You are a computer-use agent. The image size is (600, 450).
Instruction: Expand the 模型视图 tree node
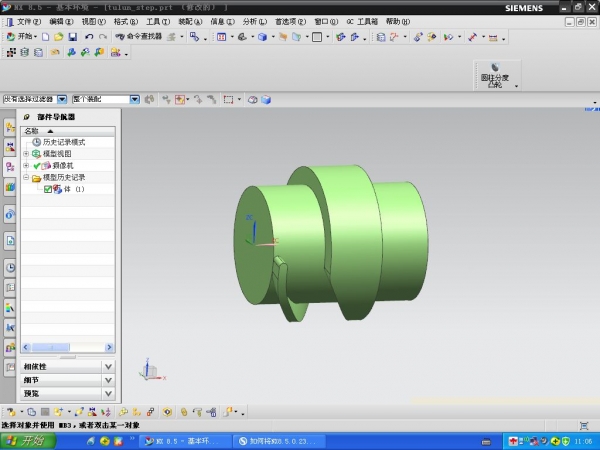coord(26,154)
